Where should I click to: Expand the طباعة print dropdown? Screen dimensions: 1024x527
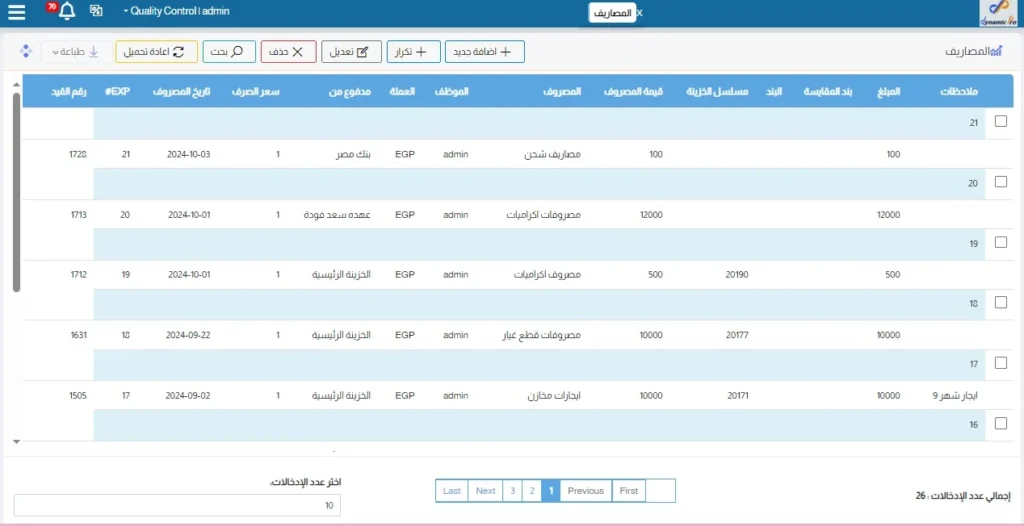pyautogui.click(x=72, y=52)
